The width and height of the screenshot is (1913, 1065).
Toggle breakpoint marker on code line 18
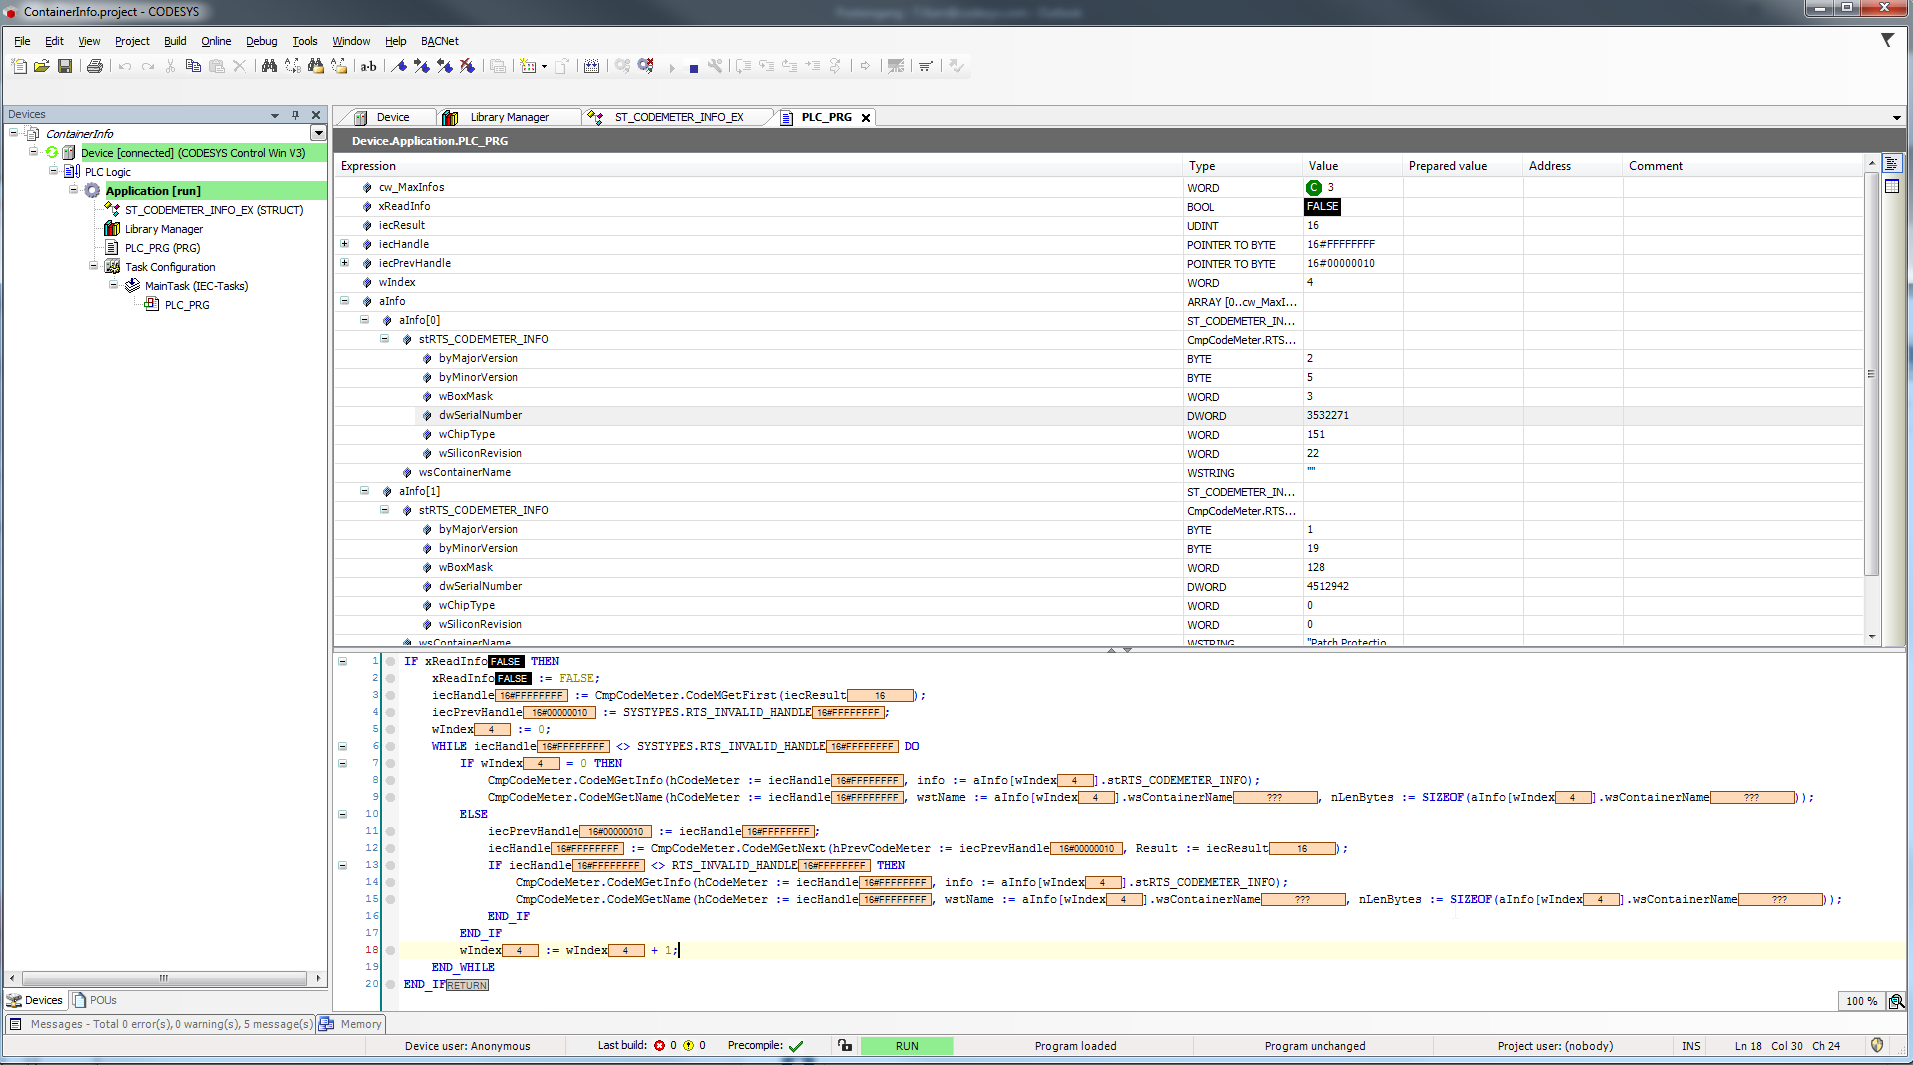tap(391, 951)
